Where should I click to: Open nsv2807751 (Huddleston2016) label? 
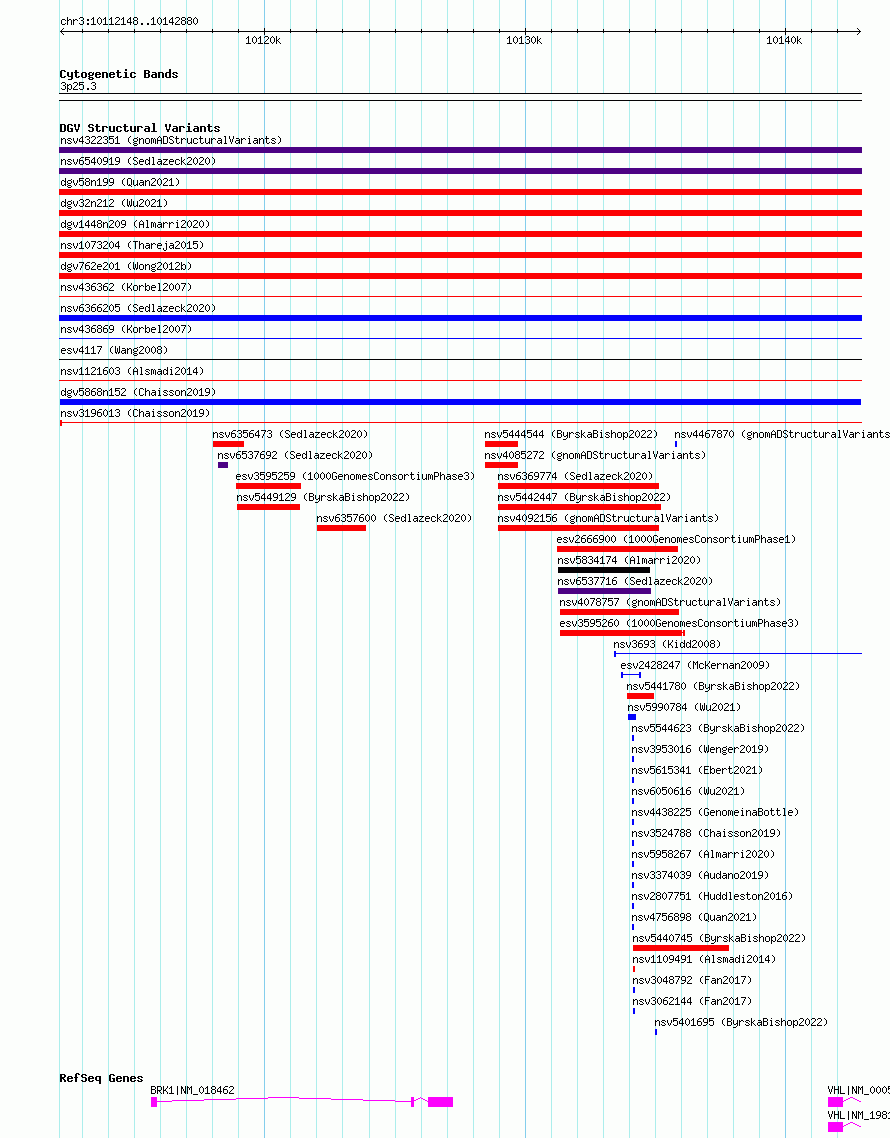click(x=712, y=898)
